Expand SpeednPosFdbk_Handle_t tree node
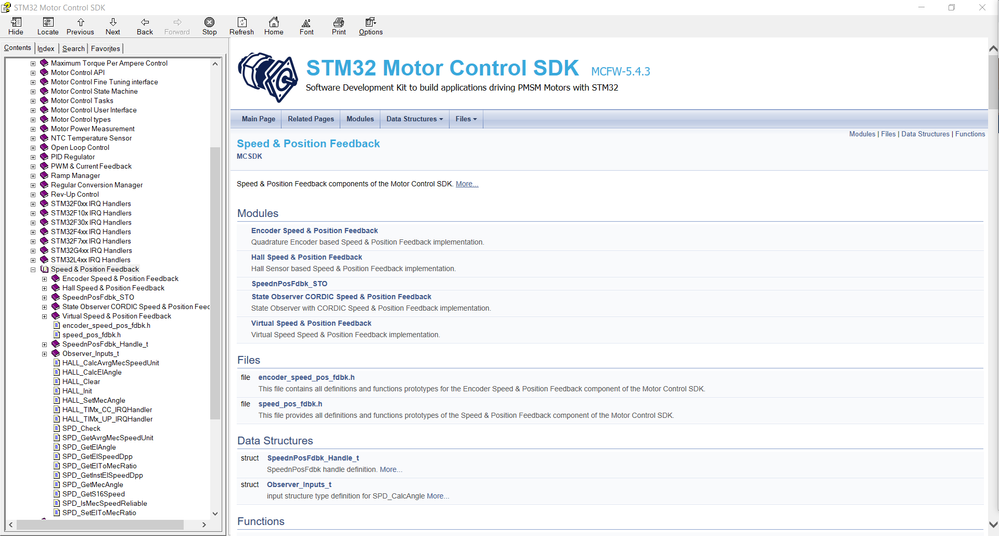Screen dimensions: 999x536 tap(45, 344)
